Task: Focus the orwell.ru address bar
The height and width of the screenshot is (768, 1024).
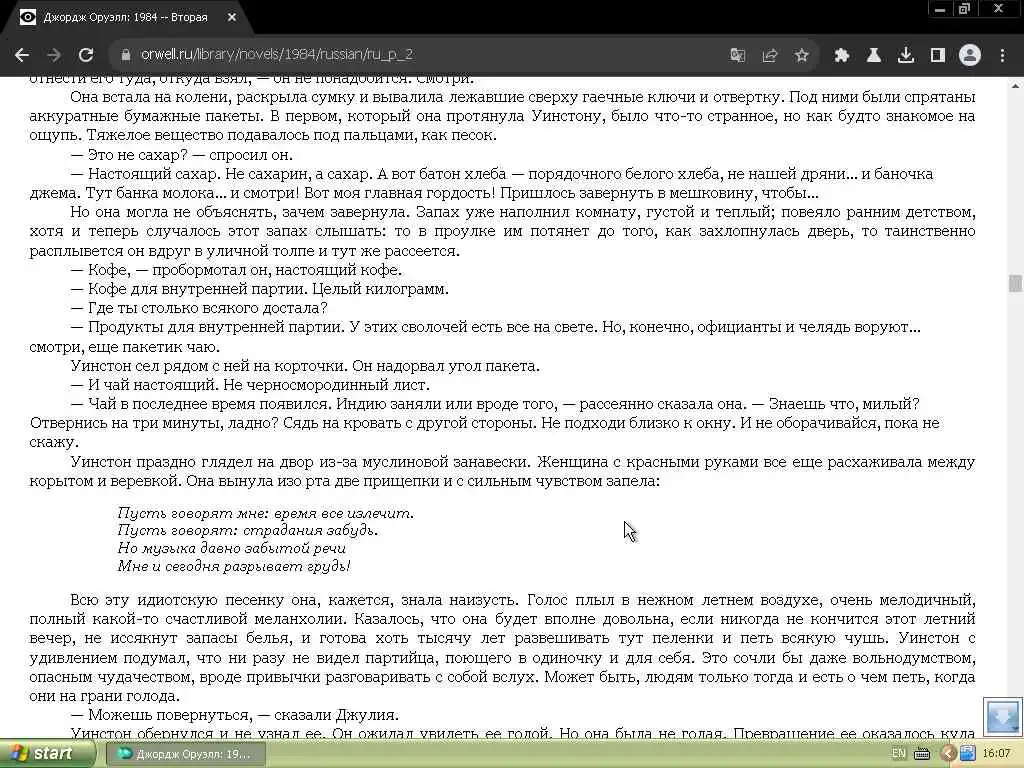Action: (x=418, y=55)
